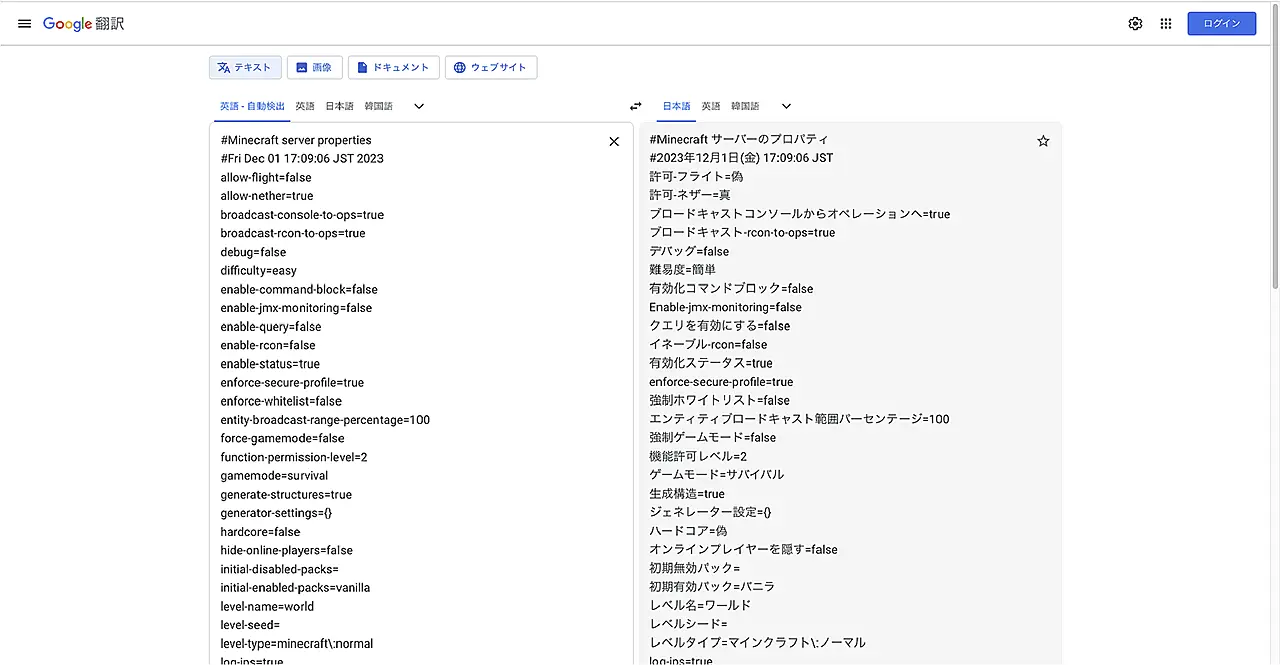Switch to 画像 translation mode
1280x665 pixels.
pos(314,67)
